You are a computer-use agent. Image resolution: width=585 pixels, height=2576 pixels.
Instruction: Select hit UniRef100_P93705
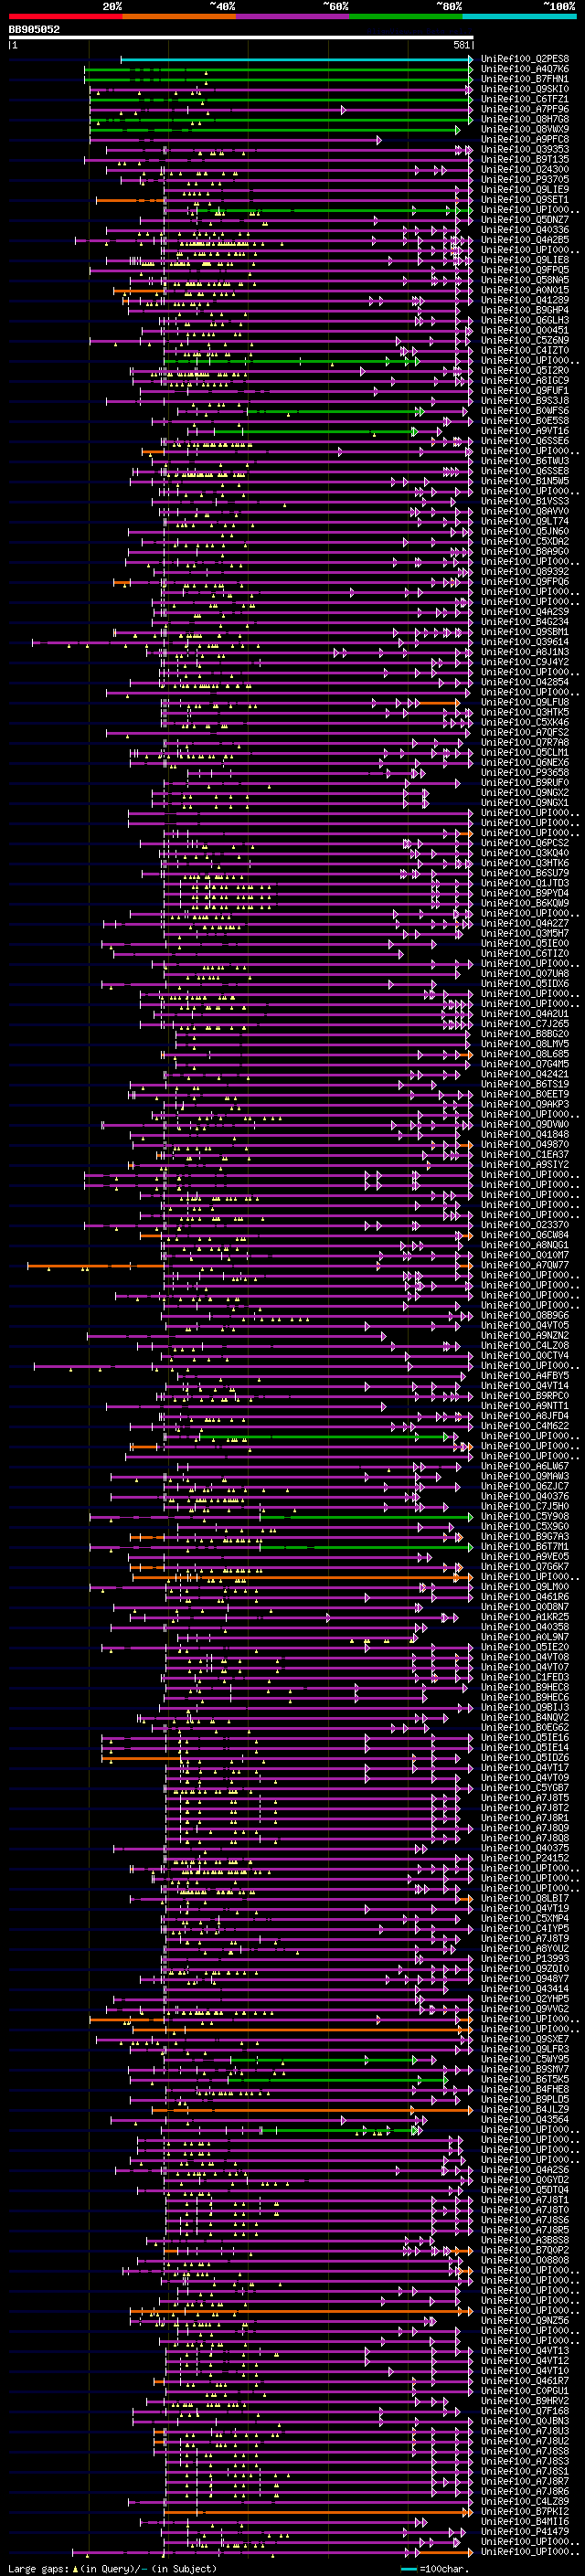tap(525, 179)
